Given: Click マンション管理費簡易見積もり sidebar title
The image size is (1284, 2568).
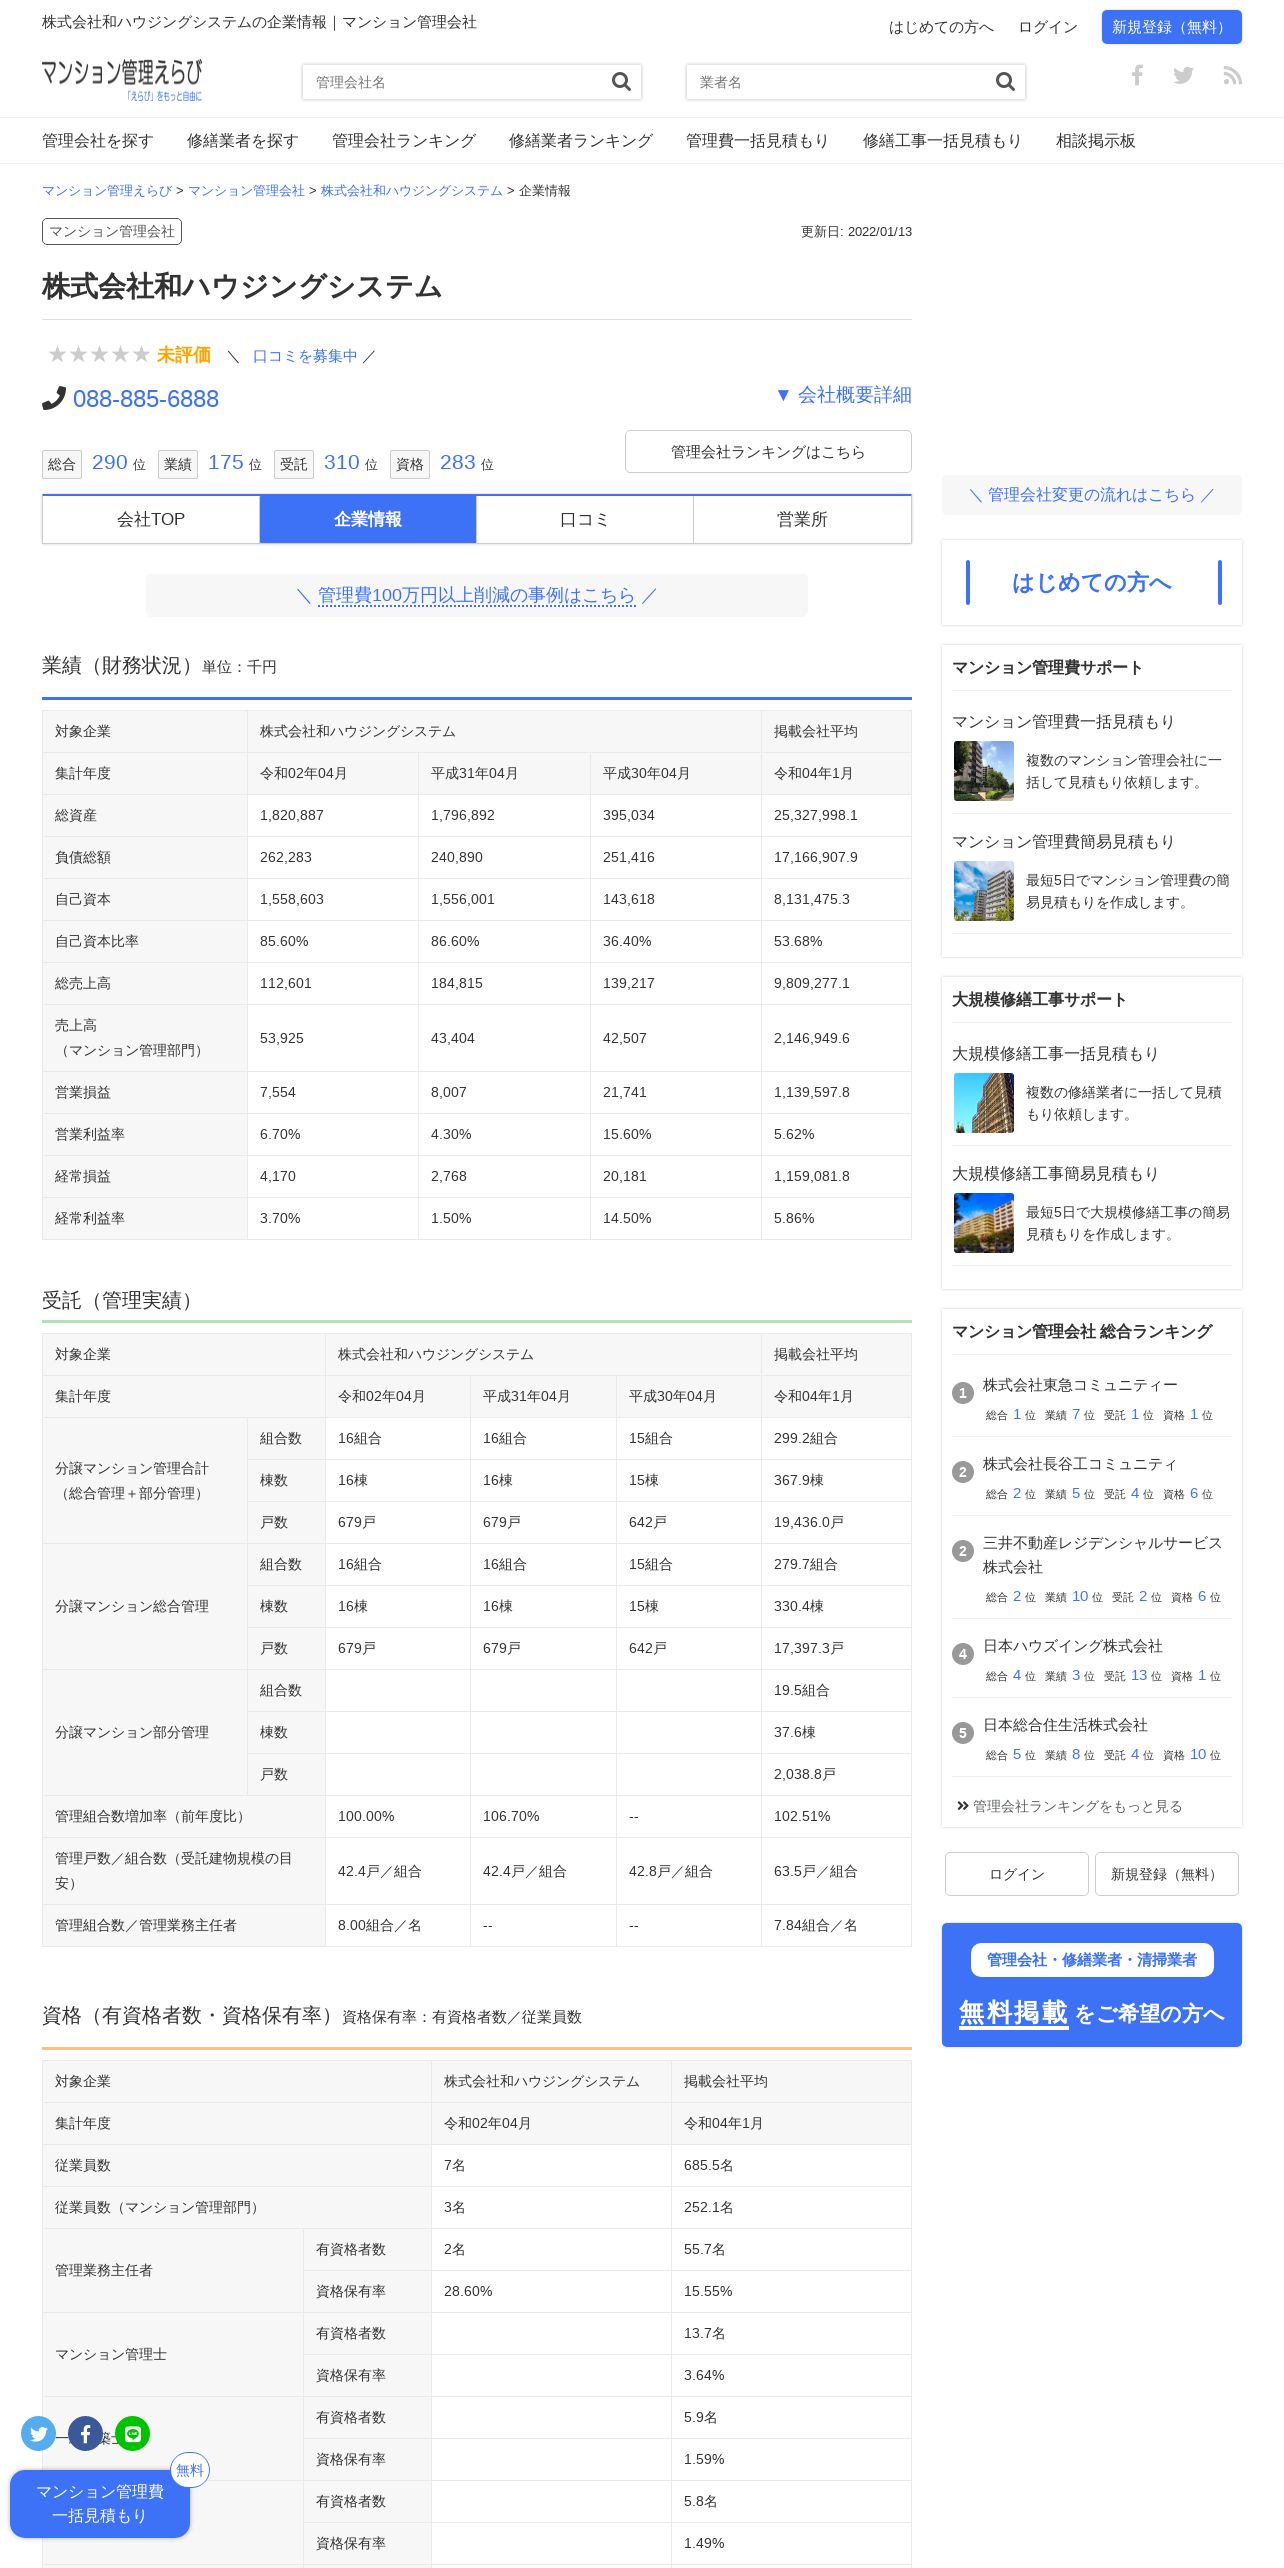Looking at the screenshot, I should coord(1063,841).
